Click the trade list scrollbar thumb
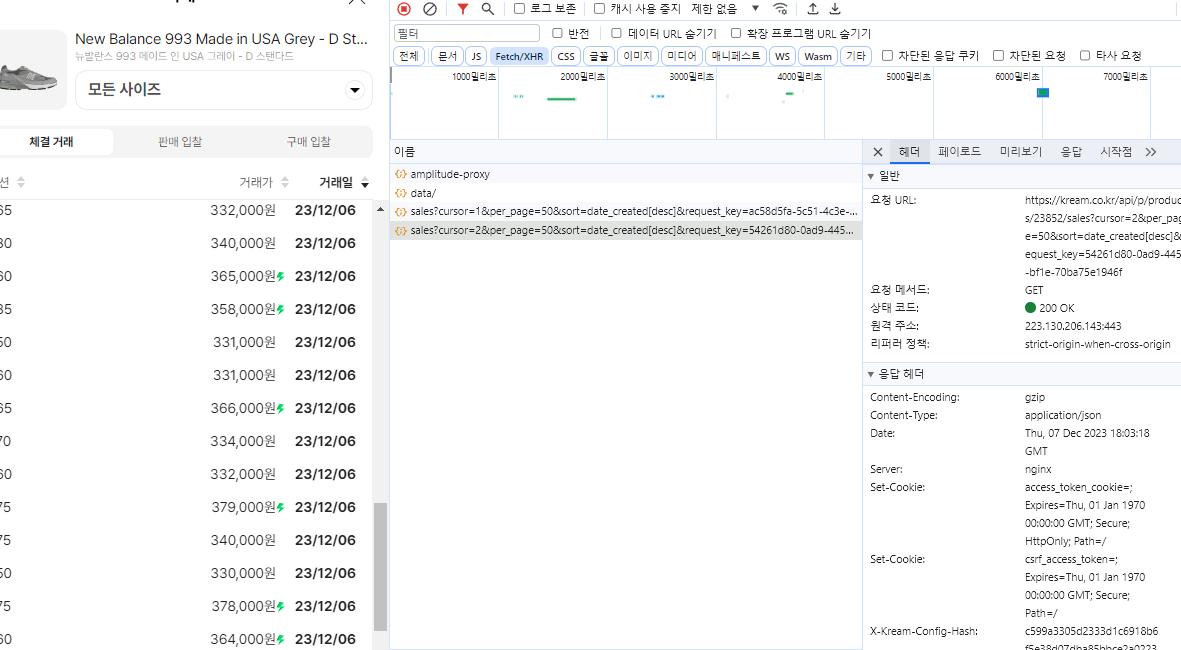This screenshot has width=1181, height=650. (380, 566)
